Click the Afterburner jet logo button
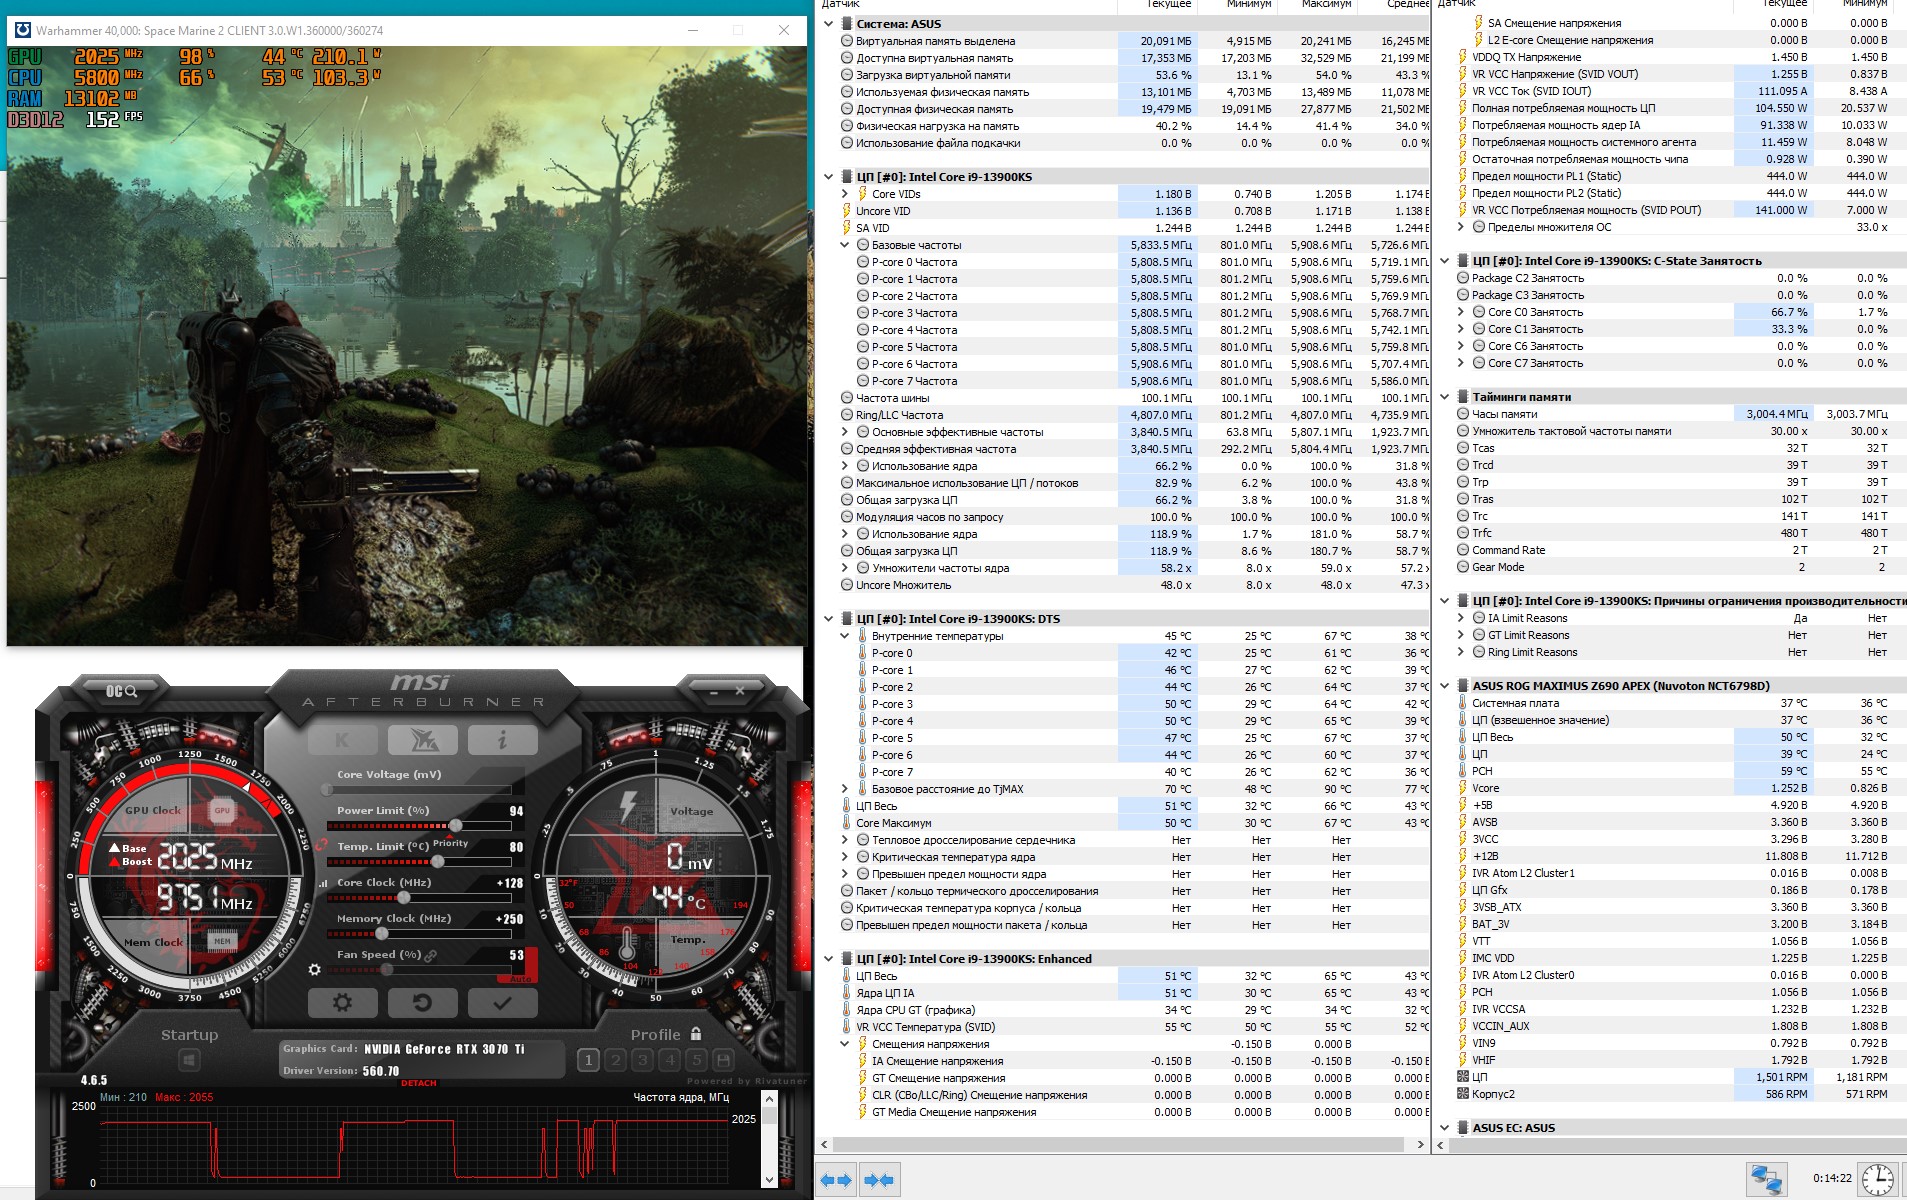Image resolution: width=1907 pixels, height=1200 pixels. point(422,740)
